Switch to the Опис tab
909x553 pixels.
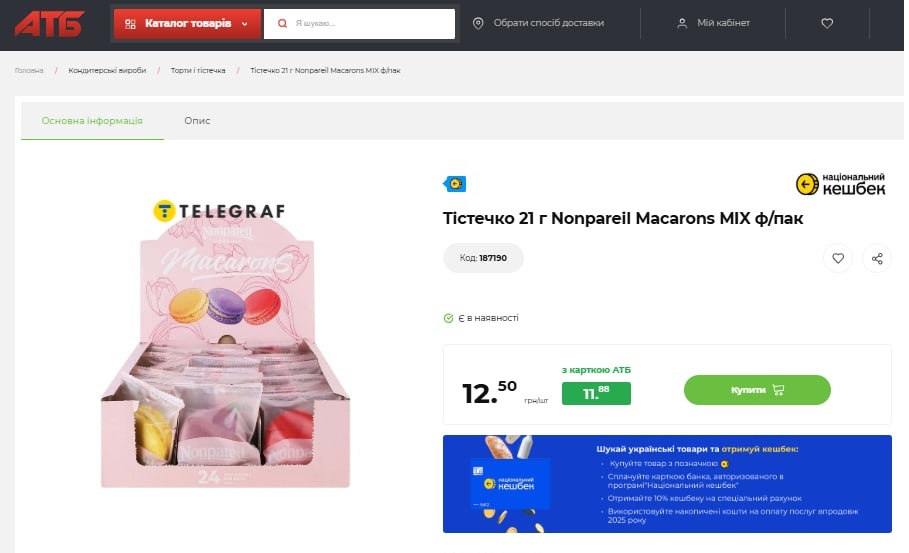click(x=197, y=121)
